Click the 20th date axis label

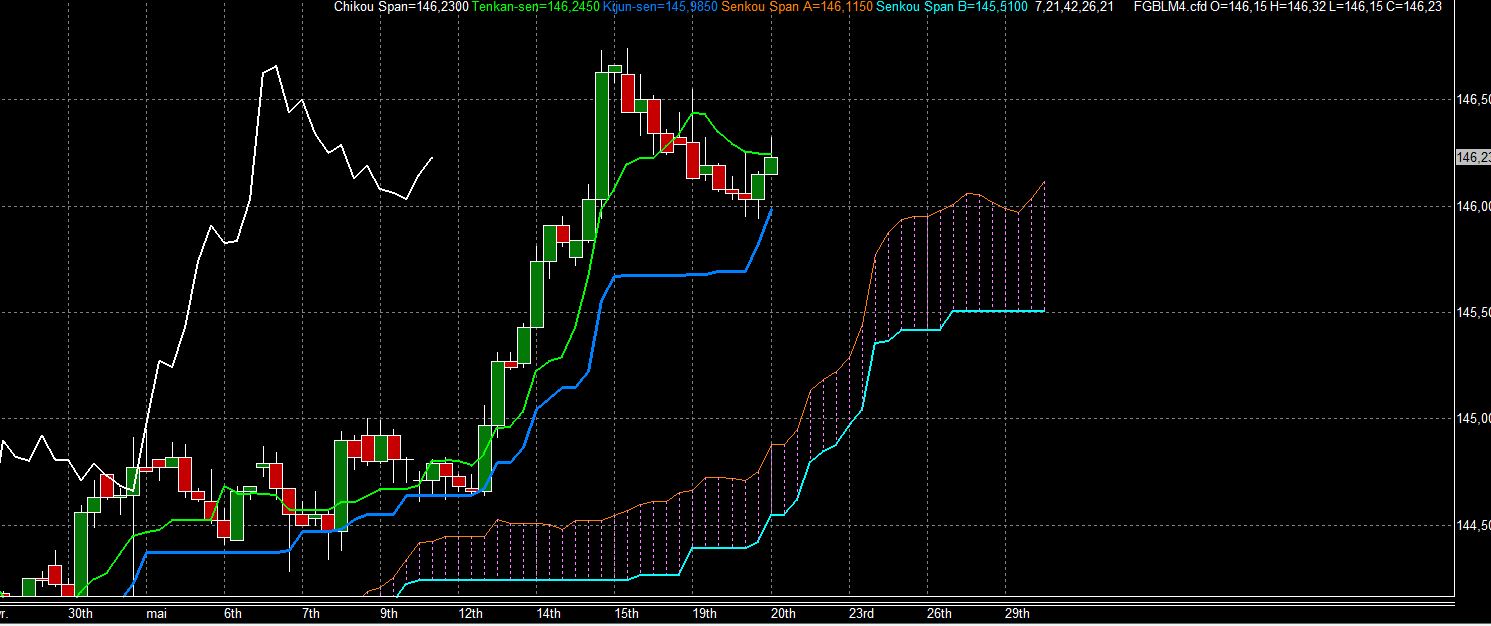coord(783,613)
